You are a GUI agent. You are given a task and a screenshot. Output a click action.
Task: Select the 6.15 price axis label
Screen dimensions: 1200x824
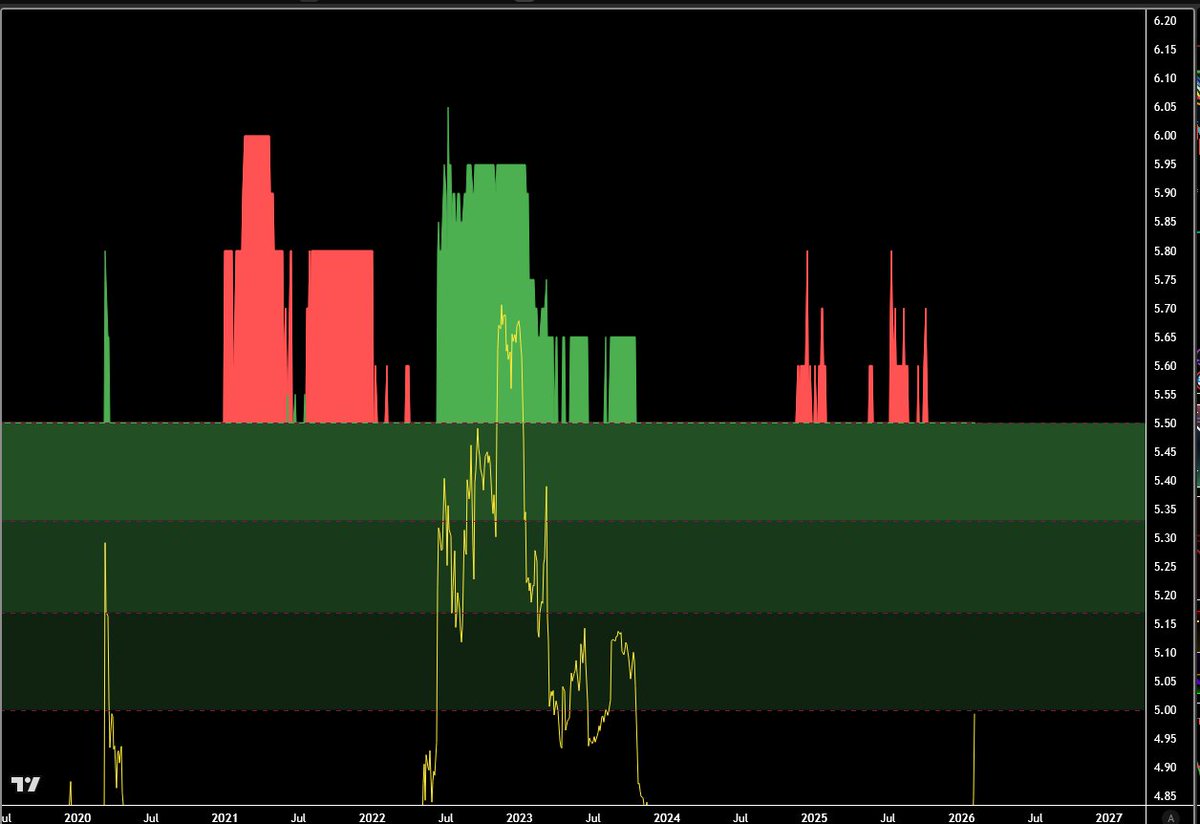pos(1163,49)
